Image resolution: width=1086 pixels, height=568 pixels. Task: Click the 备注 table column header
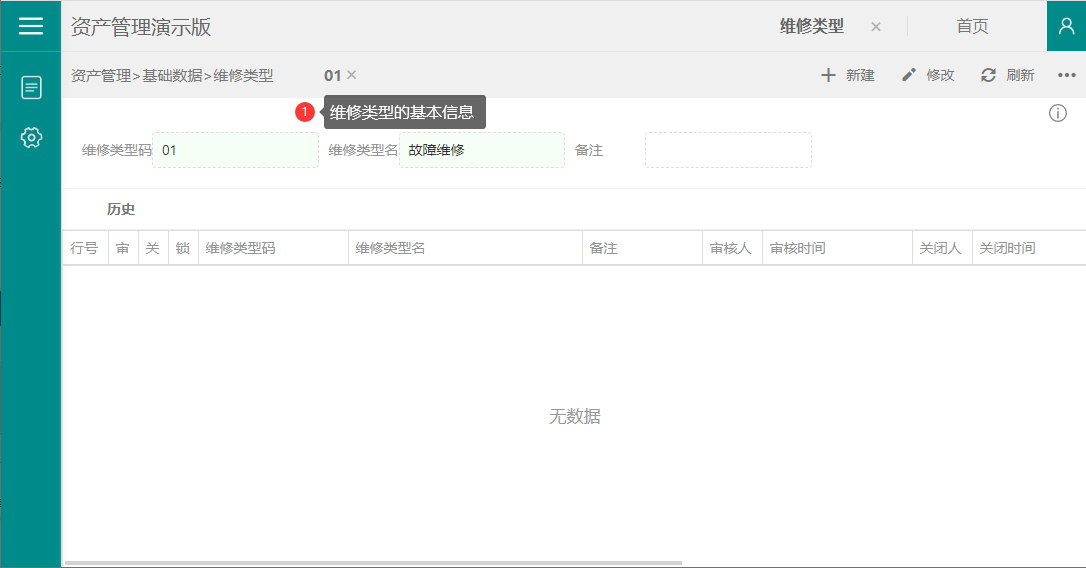[642, 248]
